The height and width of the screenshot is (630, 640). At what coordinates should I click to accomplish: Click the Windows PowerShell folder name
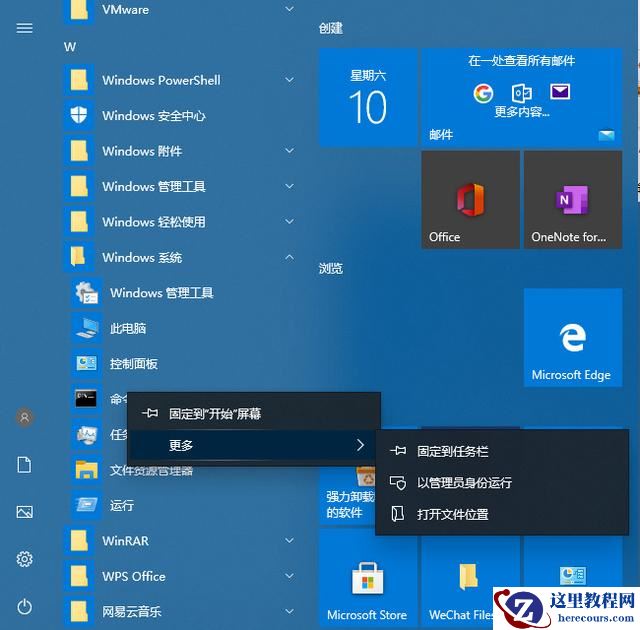(x=162, y=80)
